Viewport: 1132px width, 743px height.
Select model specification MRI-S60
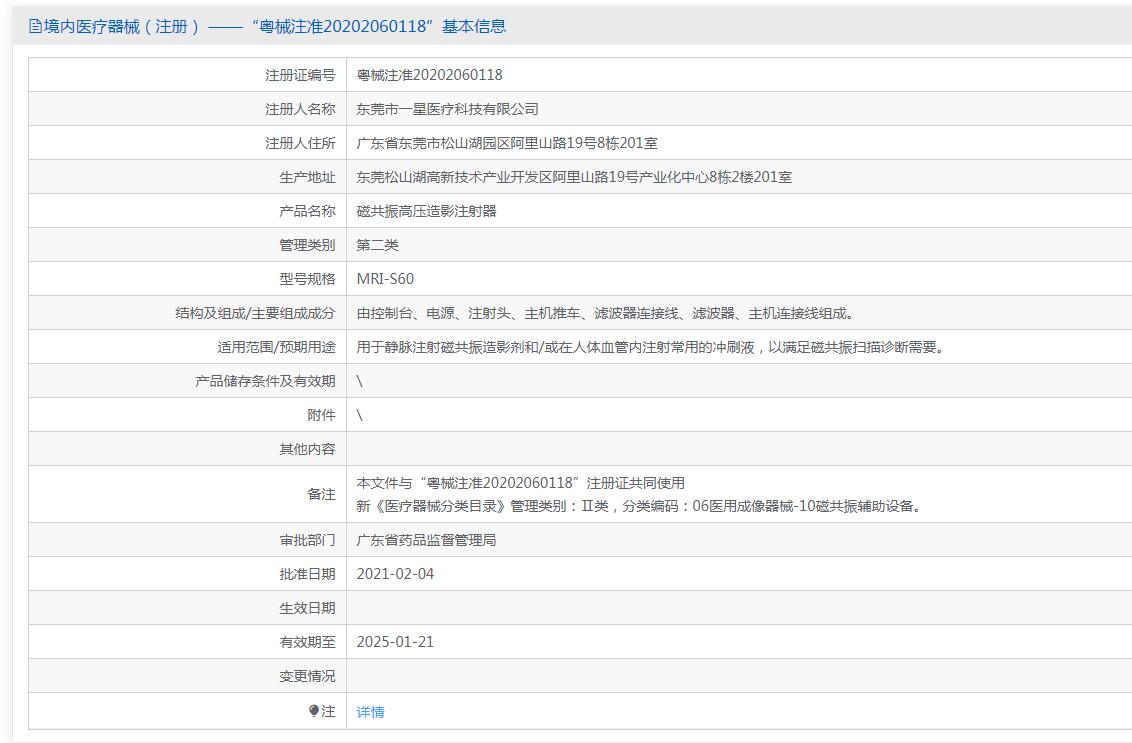pos(386,279)
